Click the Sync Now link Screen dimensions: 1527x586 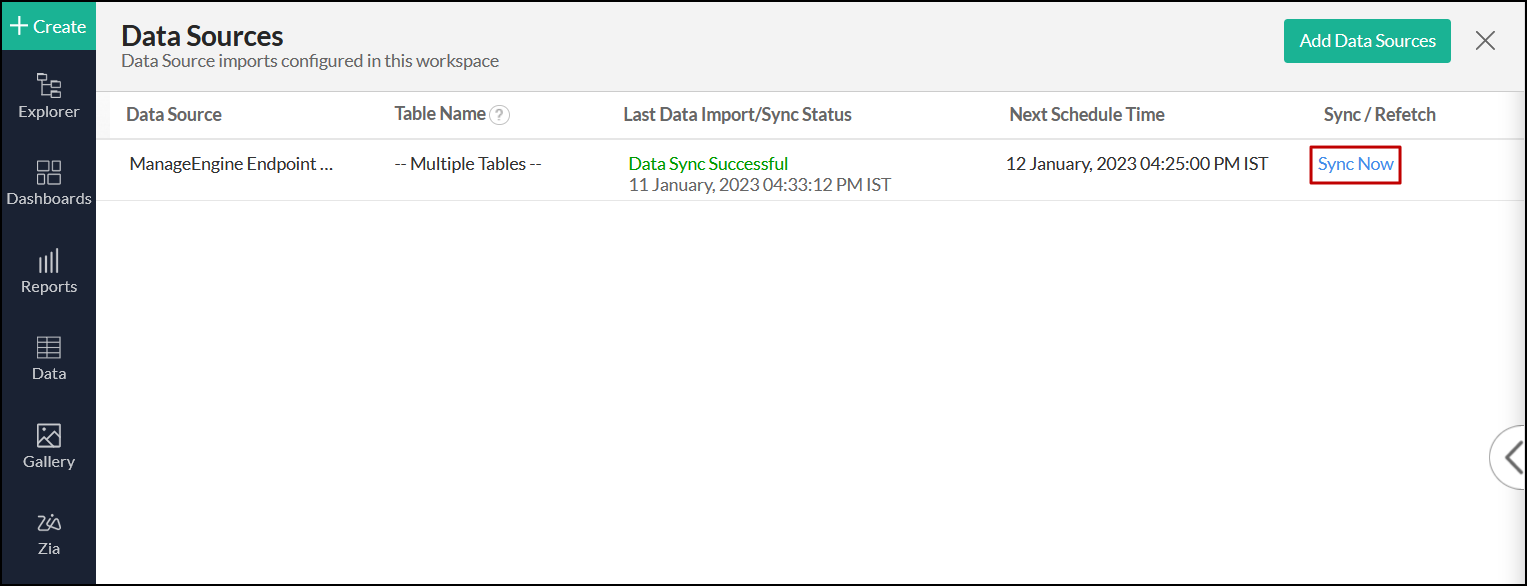point(1355,164)
